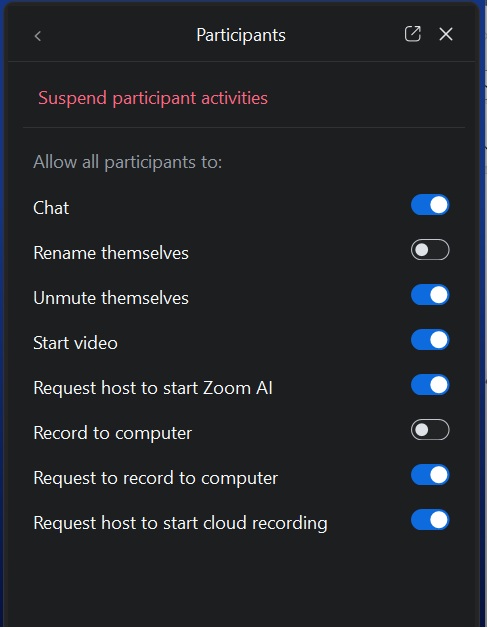
Task: Close the Participants panel with the X
Action: coord(446,34)
